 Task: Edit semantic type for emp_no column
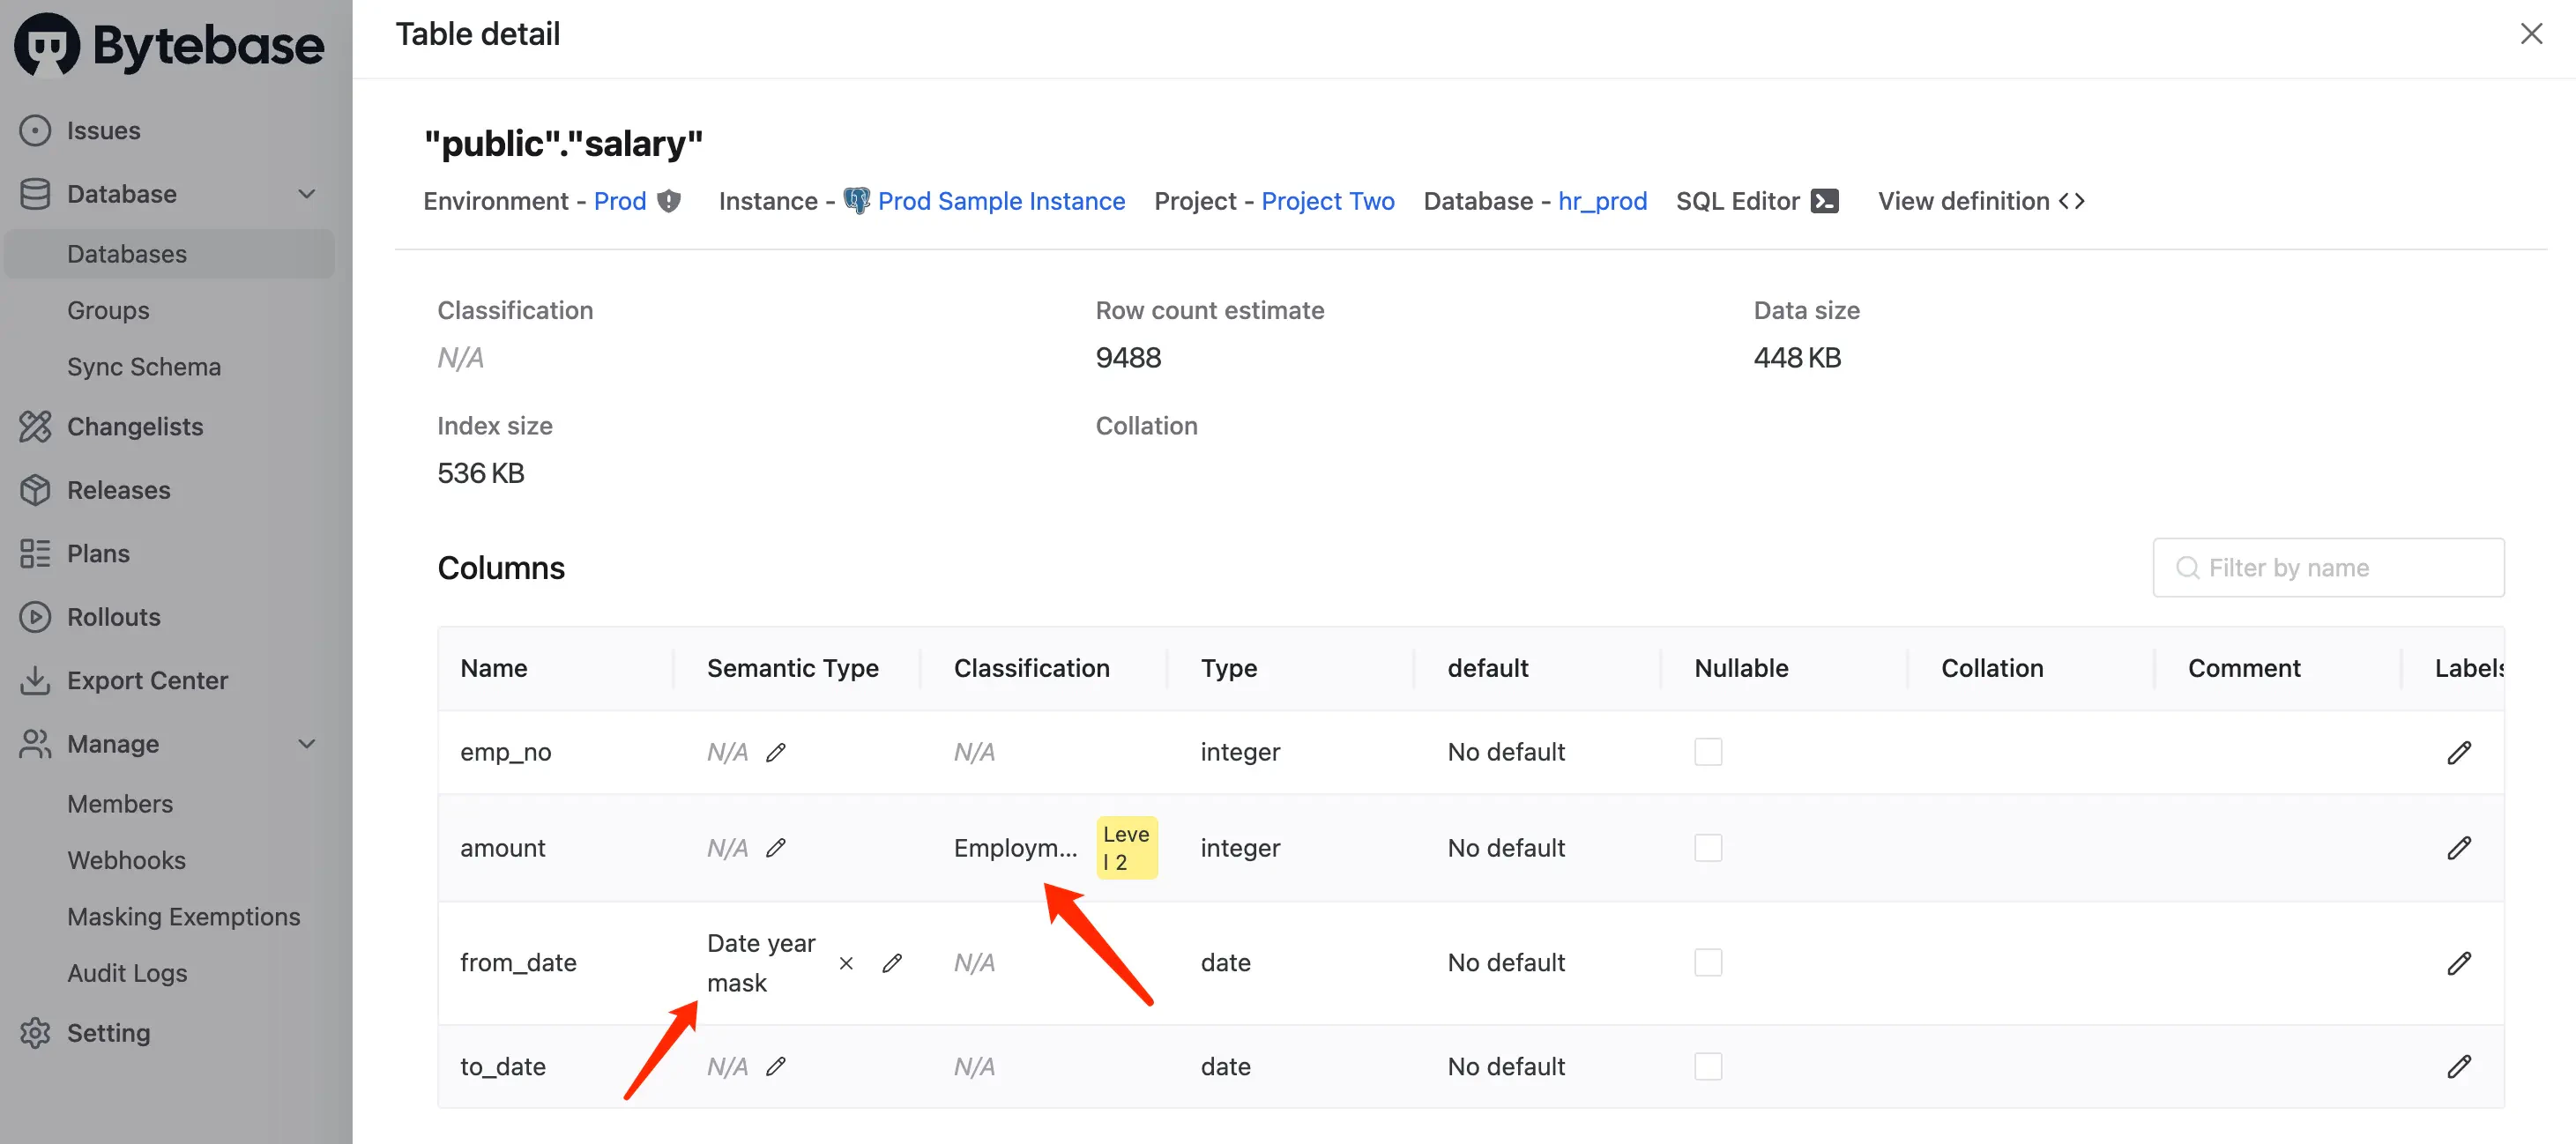(775, 752)
